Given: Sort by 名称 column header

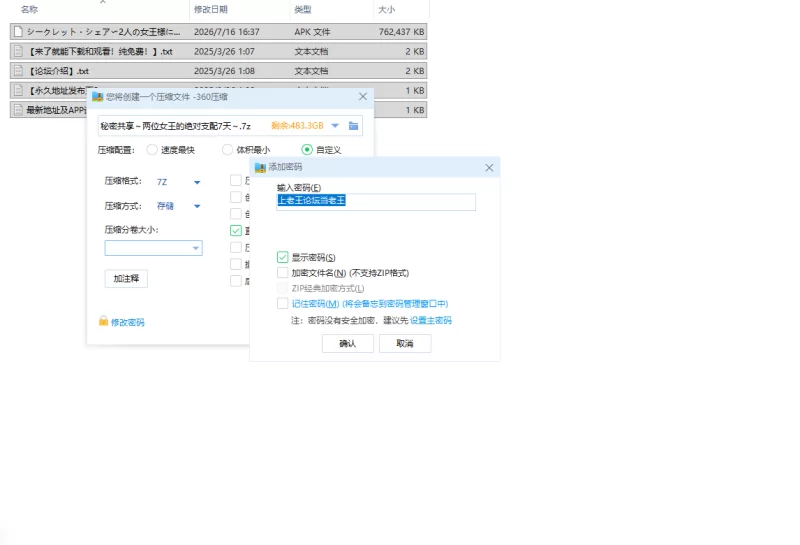Looking at the screenshot, I should click(30, 9).
